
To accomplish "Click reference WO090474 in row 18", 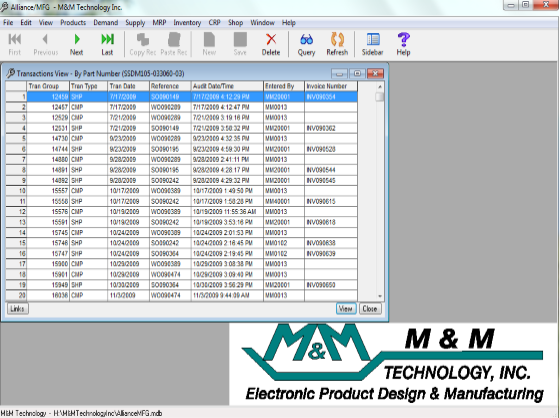I will coord(170,275).
